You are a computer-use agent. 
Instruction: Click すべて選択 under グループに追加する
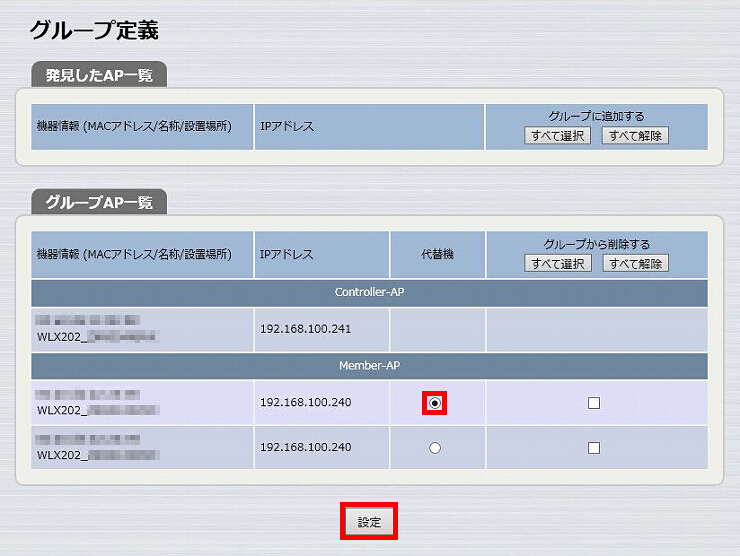pos(557,136)
